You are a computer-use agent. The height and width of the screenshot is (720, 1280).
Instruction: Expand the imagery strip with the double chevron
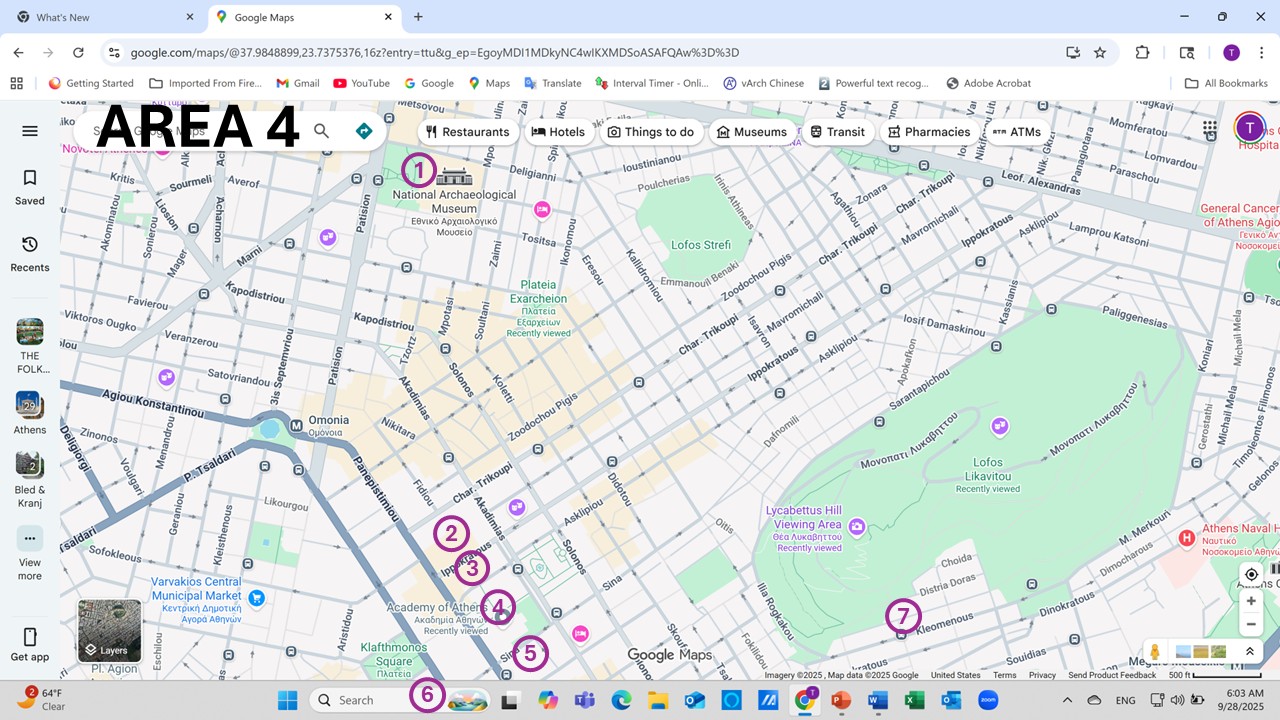(x=1249, y=651)
